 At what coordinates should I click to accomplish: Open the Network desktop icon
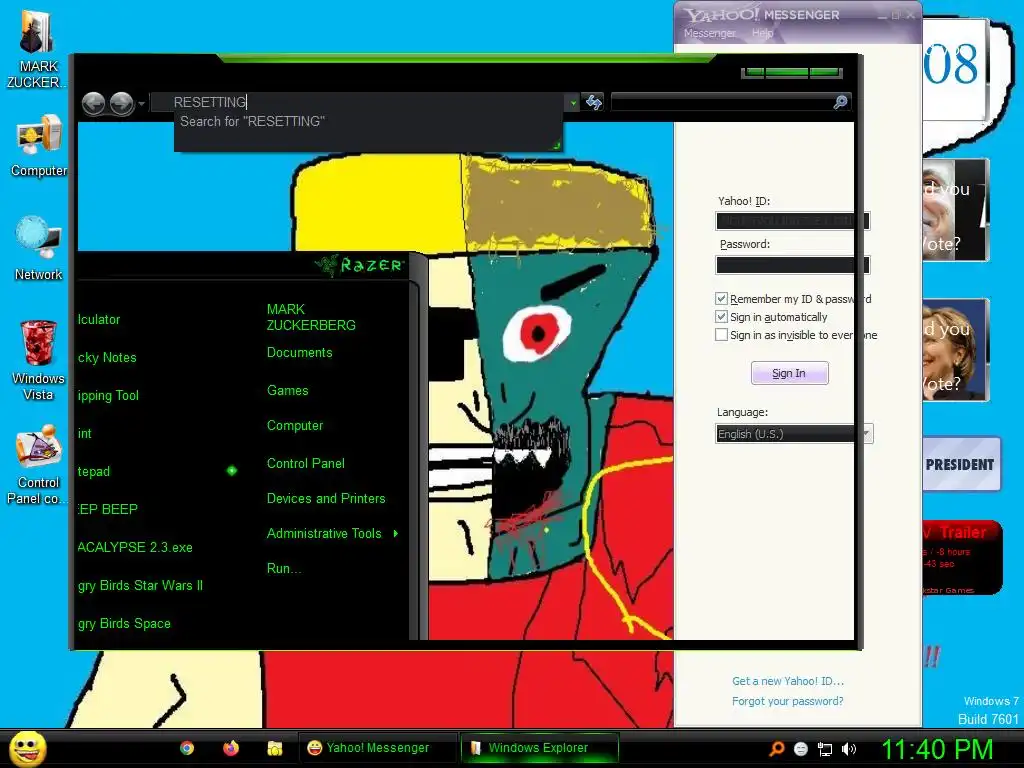coord(39,248)
